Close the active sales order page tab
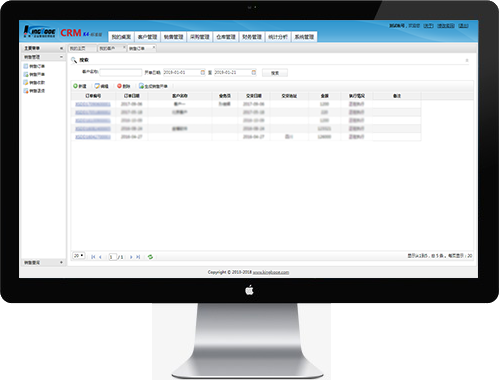This screenshot has width=499, height=380. click(154, 47)
